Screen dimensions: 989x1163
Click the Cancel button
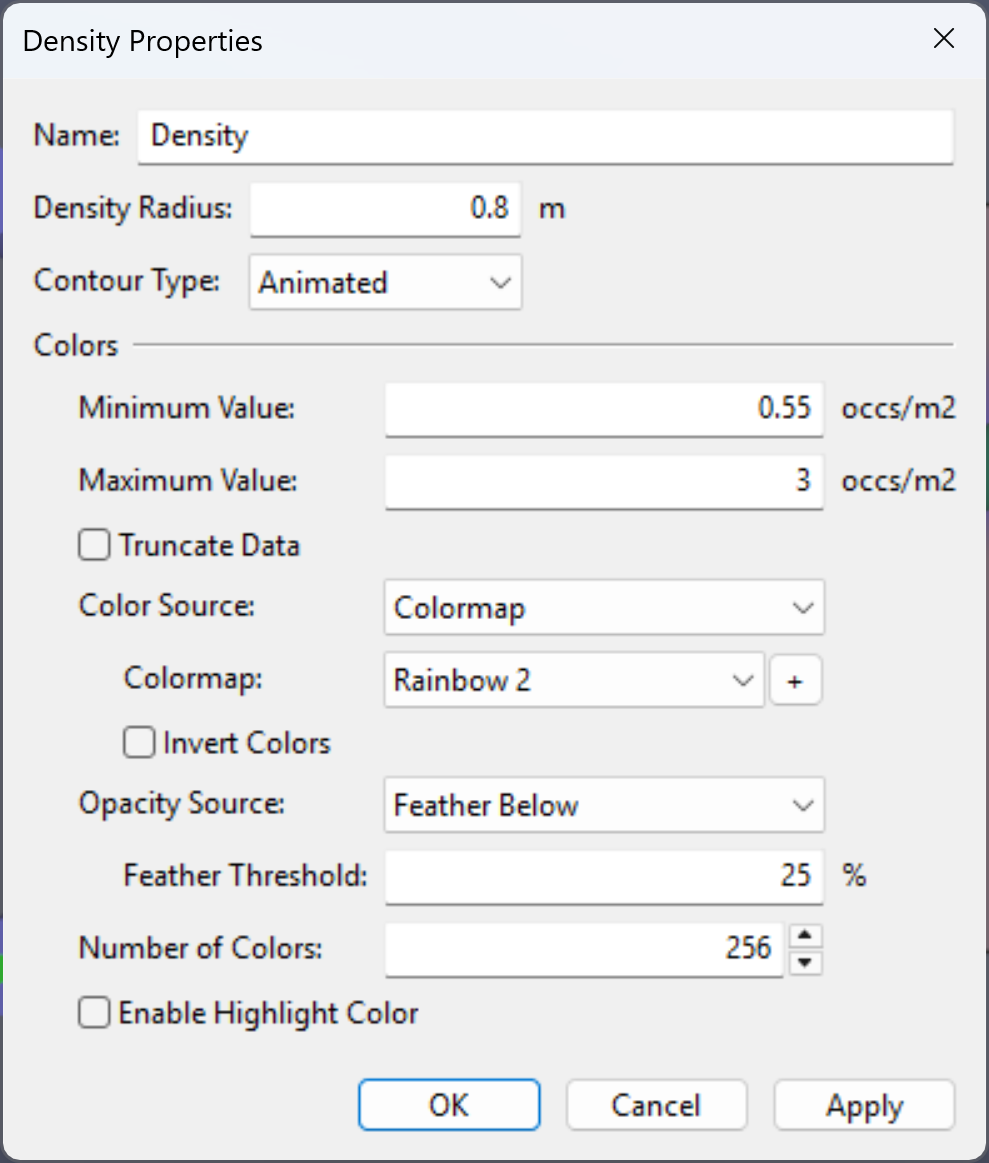tap(656, 1105)
